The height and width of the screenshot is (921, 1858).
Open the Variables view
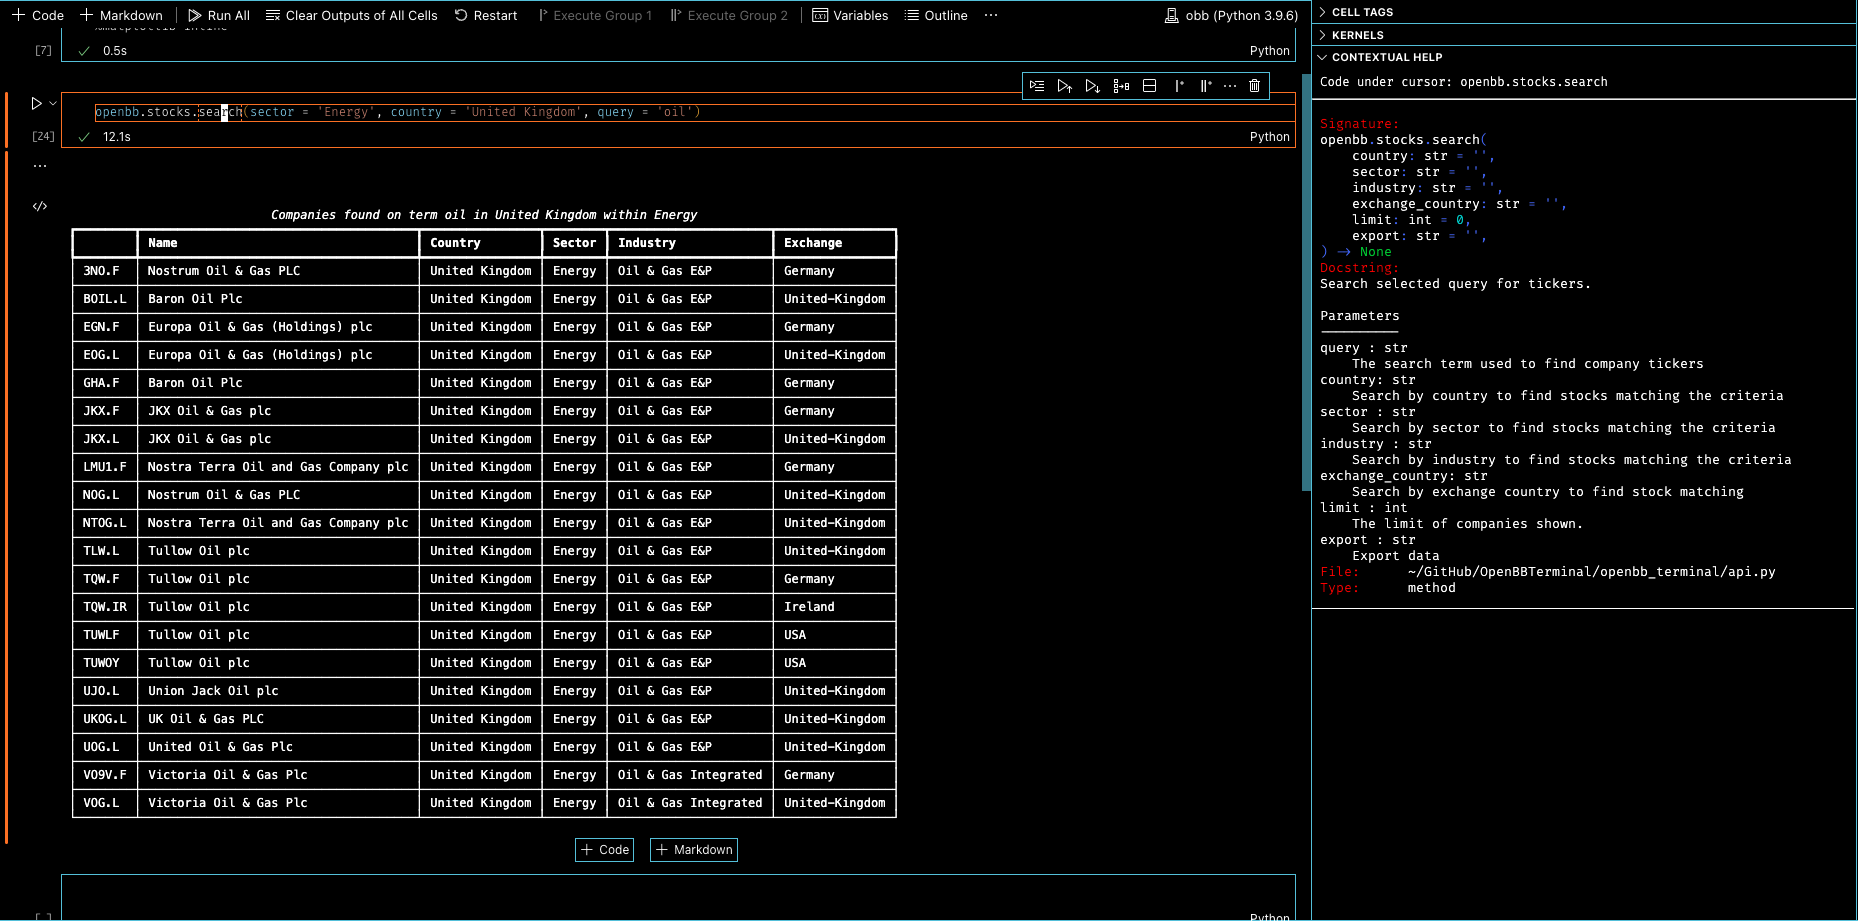[850, 15]
